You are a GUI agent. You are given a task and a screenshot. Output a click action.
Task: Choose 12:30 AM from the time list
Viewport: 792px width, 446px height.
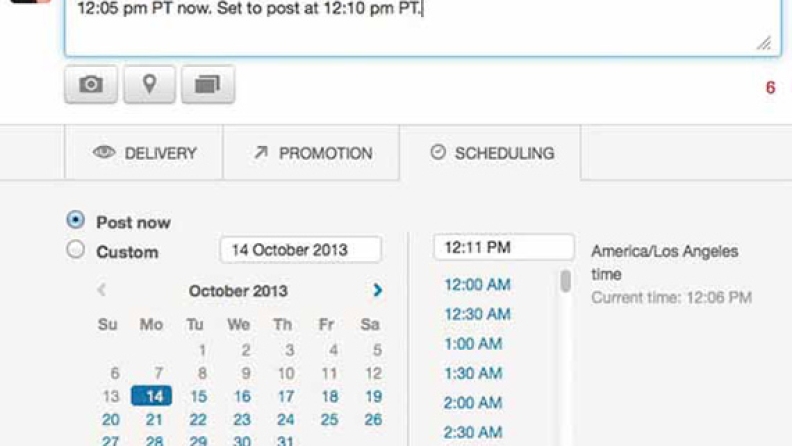pyautogui.click(x=477, y=314)
